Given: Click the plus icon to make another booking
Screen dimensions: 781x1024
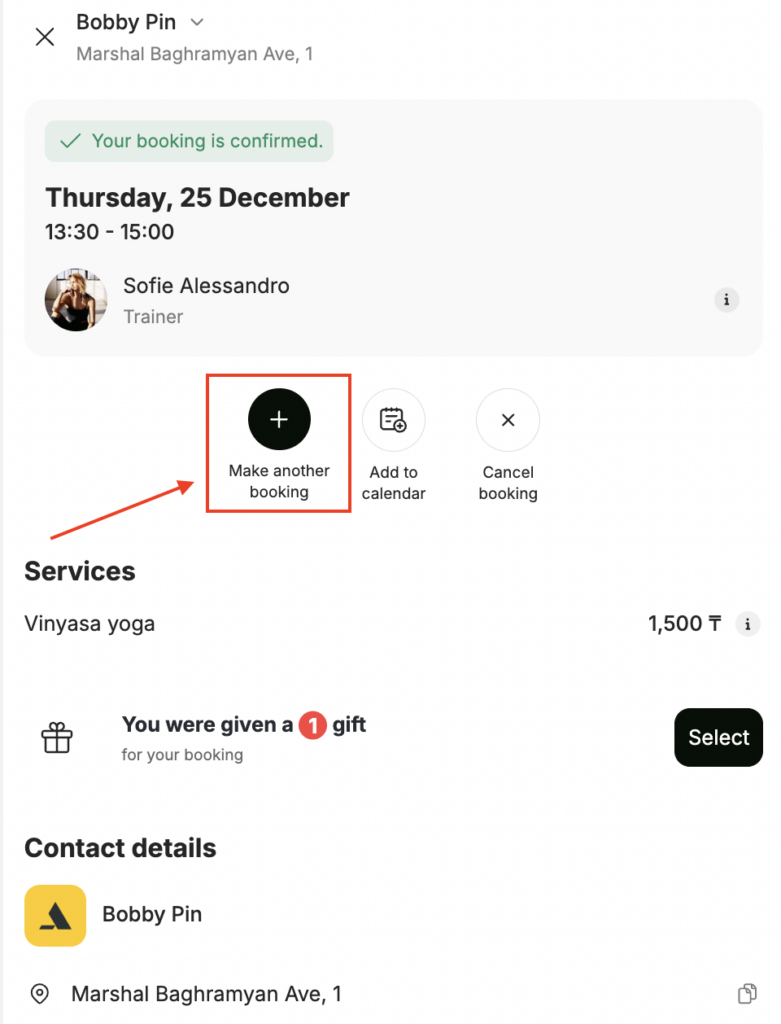Looking at the screenshot, I should coord(279,420).
